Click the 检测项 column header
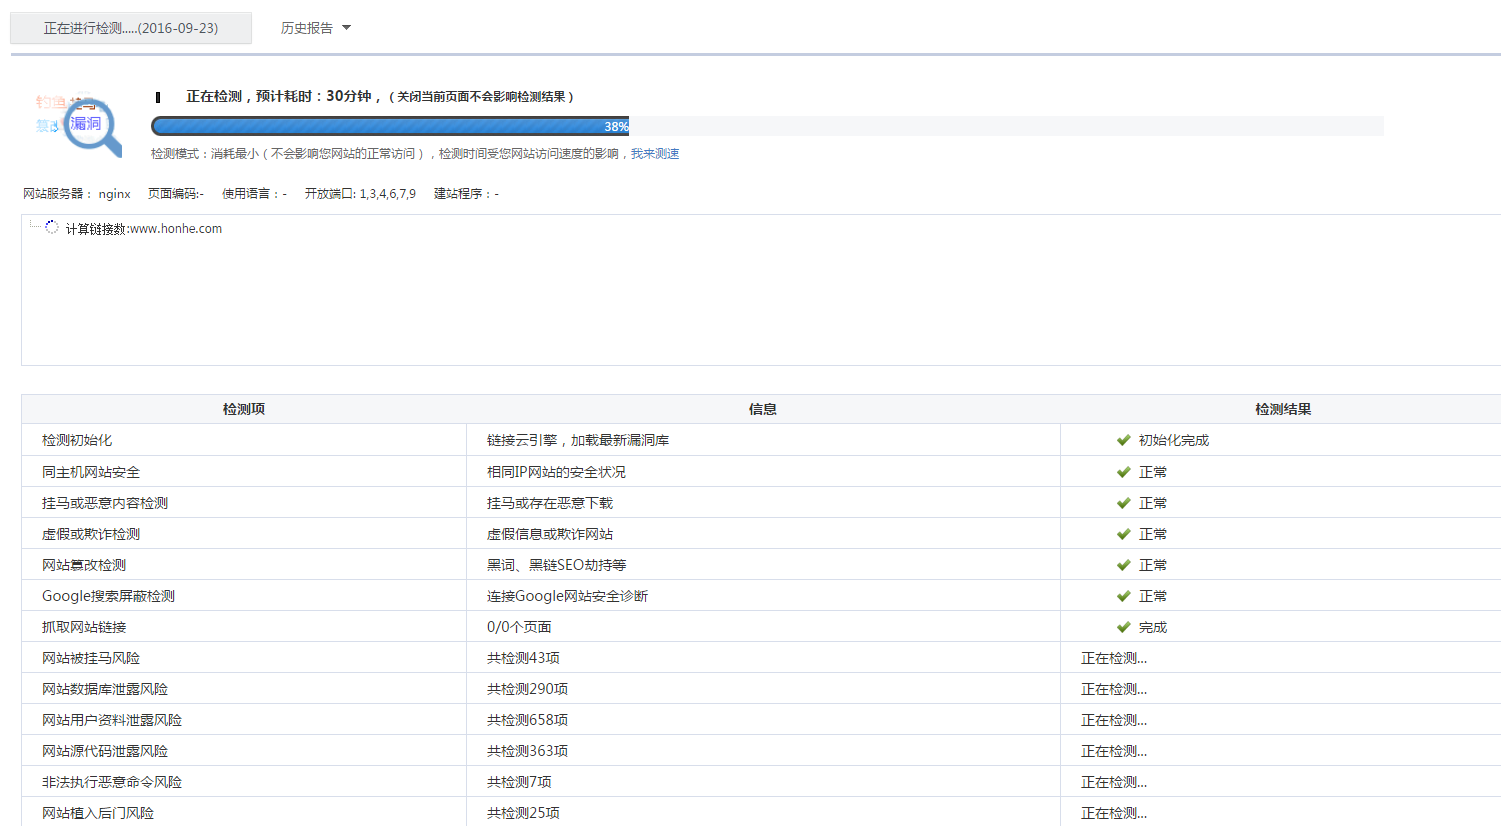Viewport: 1501px width, 826px height. [x=244, y=409]
